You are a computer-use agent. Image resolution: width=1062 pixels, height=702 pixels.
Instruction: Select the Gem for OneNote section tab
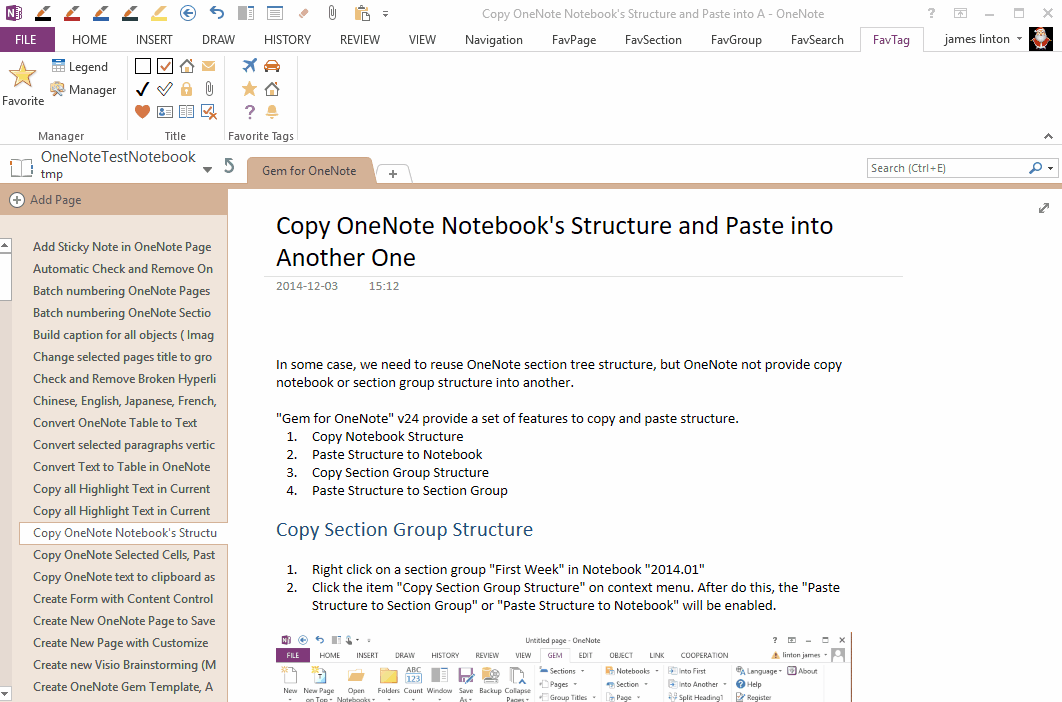pos(310,171)
